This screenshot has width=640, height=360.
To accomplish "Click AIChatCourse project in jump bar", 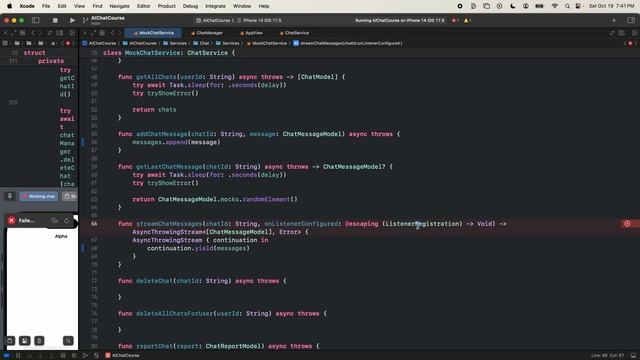I will click(x=100, y=43).
